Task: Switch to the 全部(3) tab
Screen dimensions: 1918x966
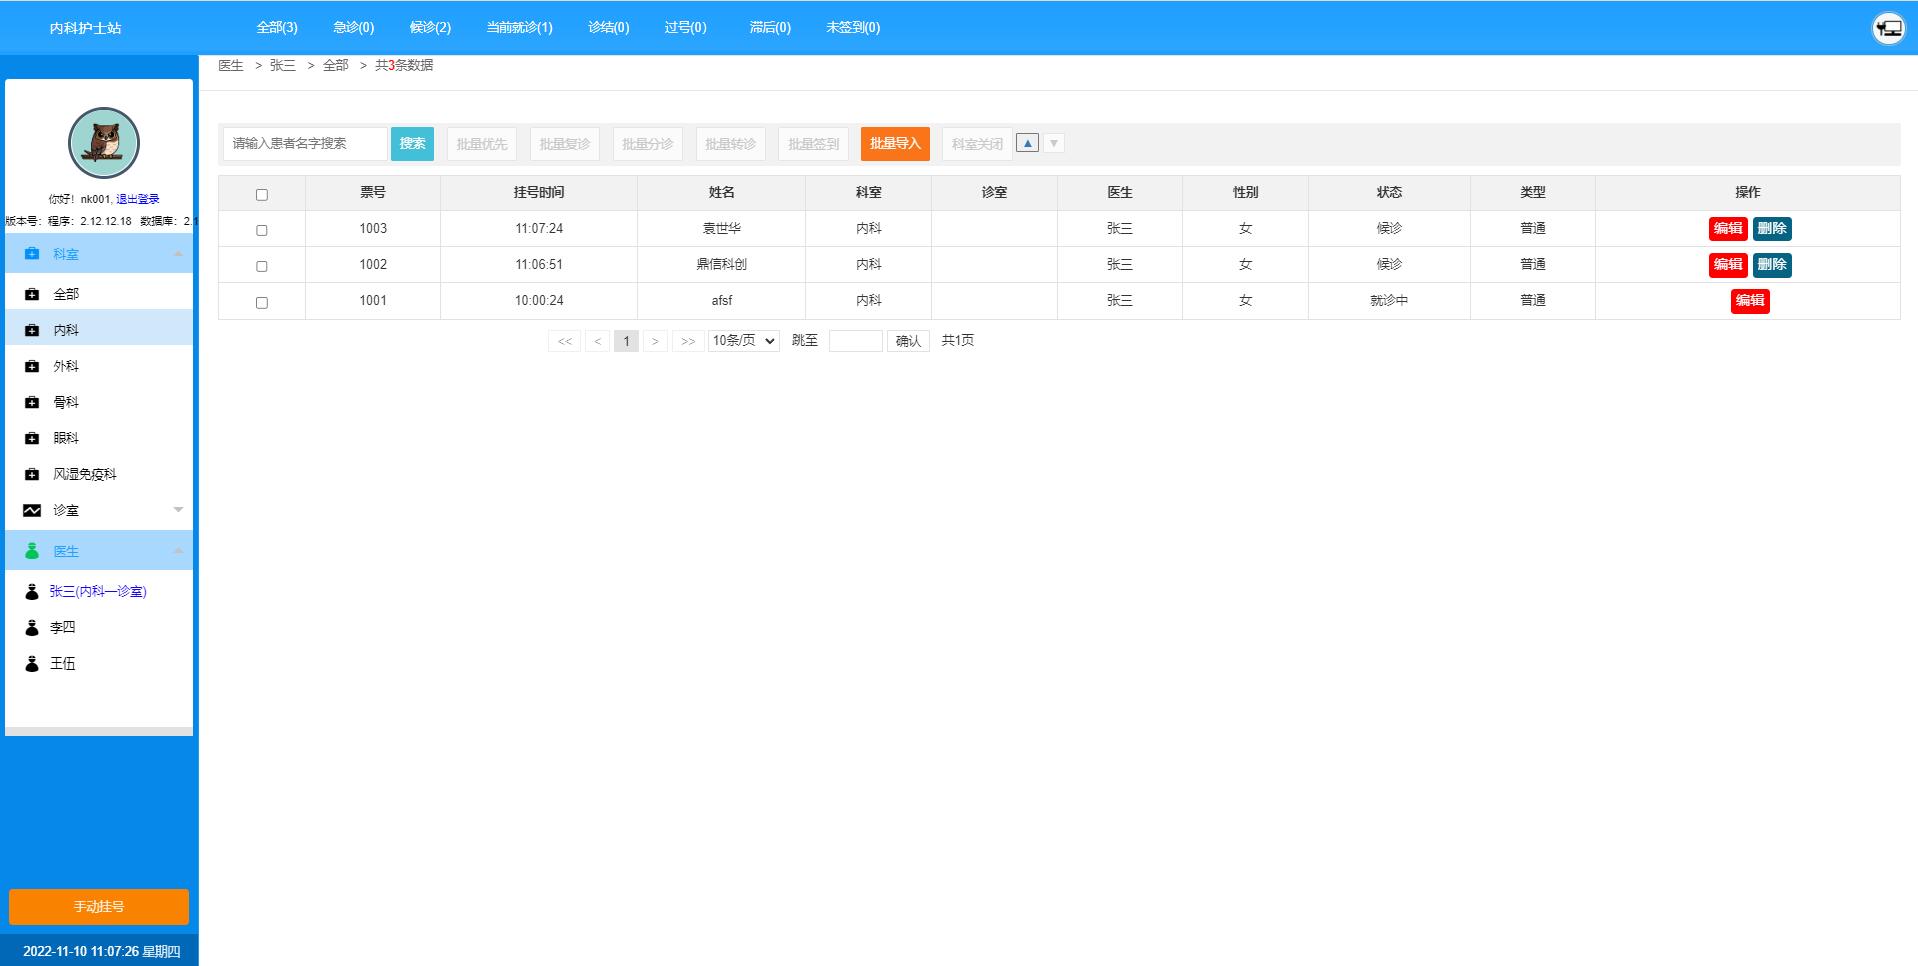Action: pos(277,27)
